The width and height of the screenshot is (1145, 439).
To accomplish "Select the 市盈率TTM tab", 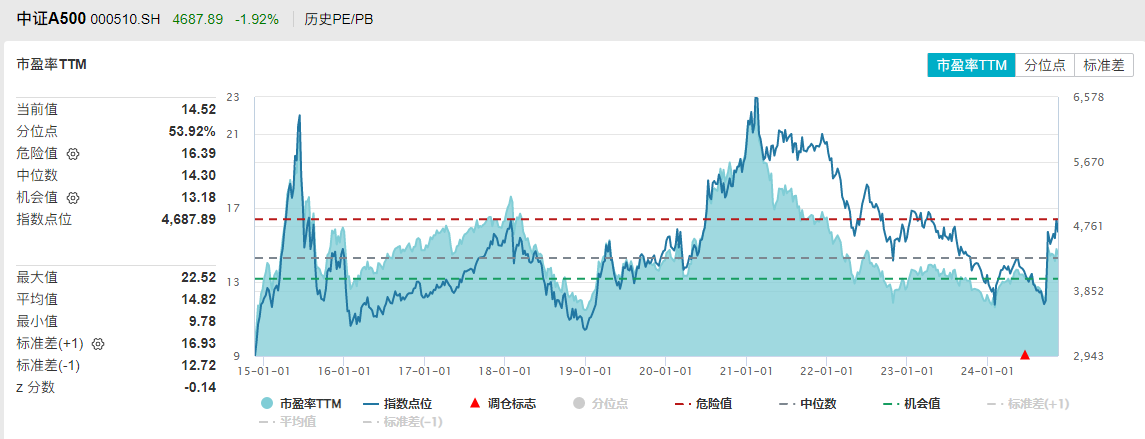I will 970,65.
